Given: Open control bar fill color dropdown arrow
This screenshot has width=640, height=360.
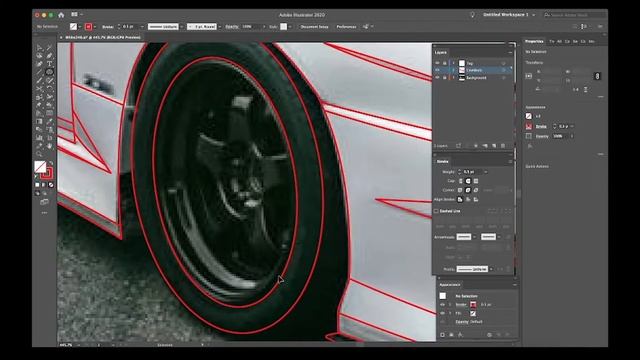Looking at the screenshot, I should tap(79, 27).
